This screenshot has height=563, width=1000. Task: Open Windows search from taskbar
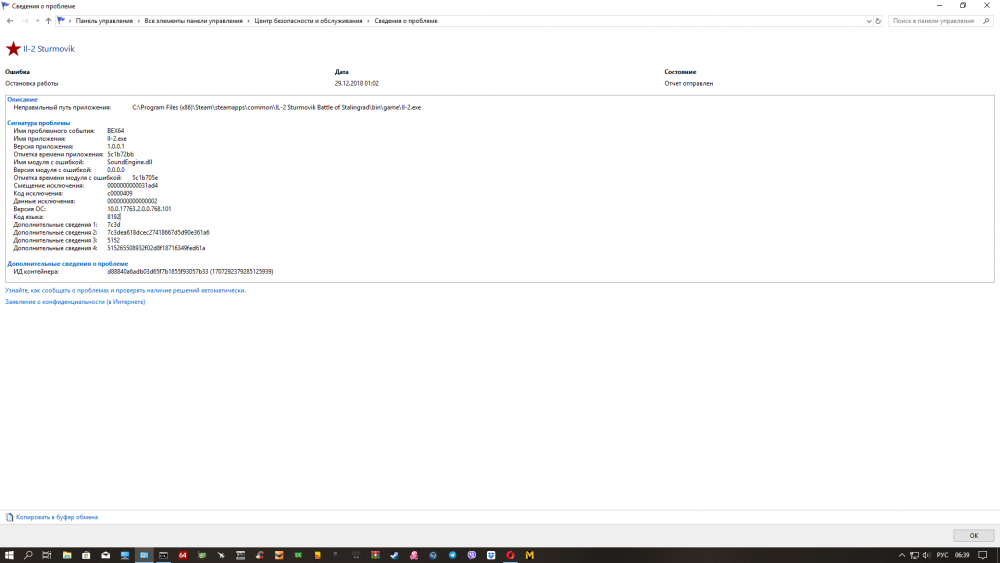28,555
